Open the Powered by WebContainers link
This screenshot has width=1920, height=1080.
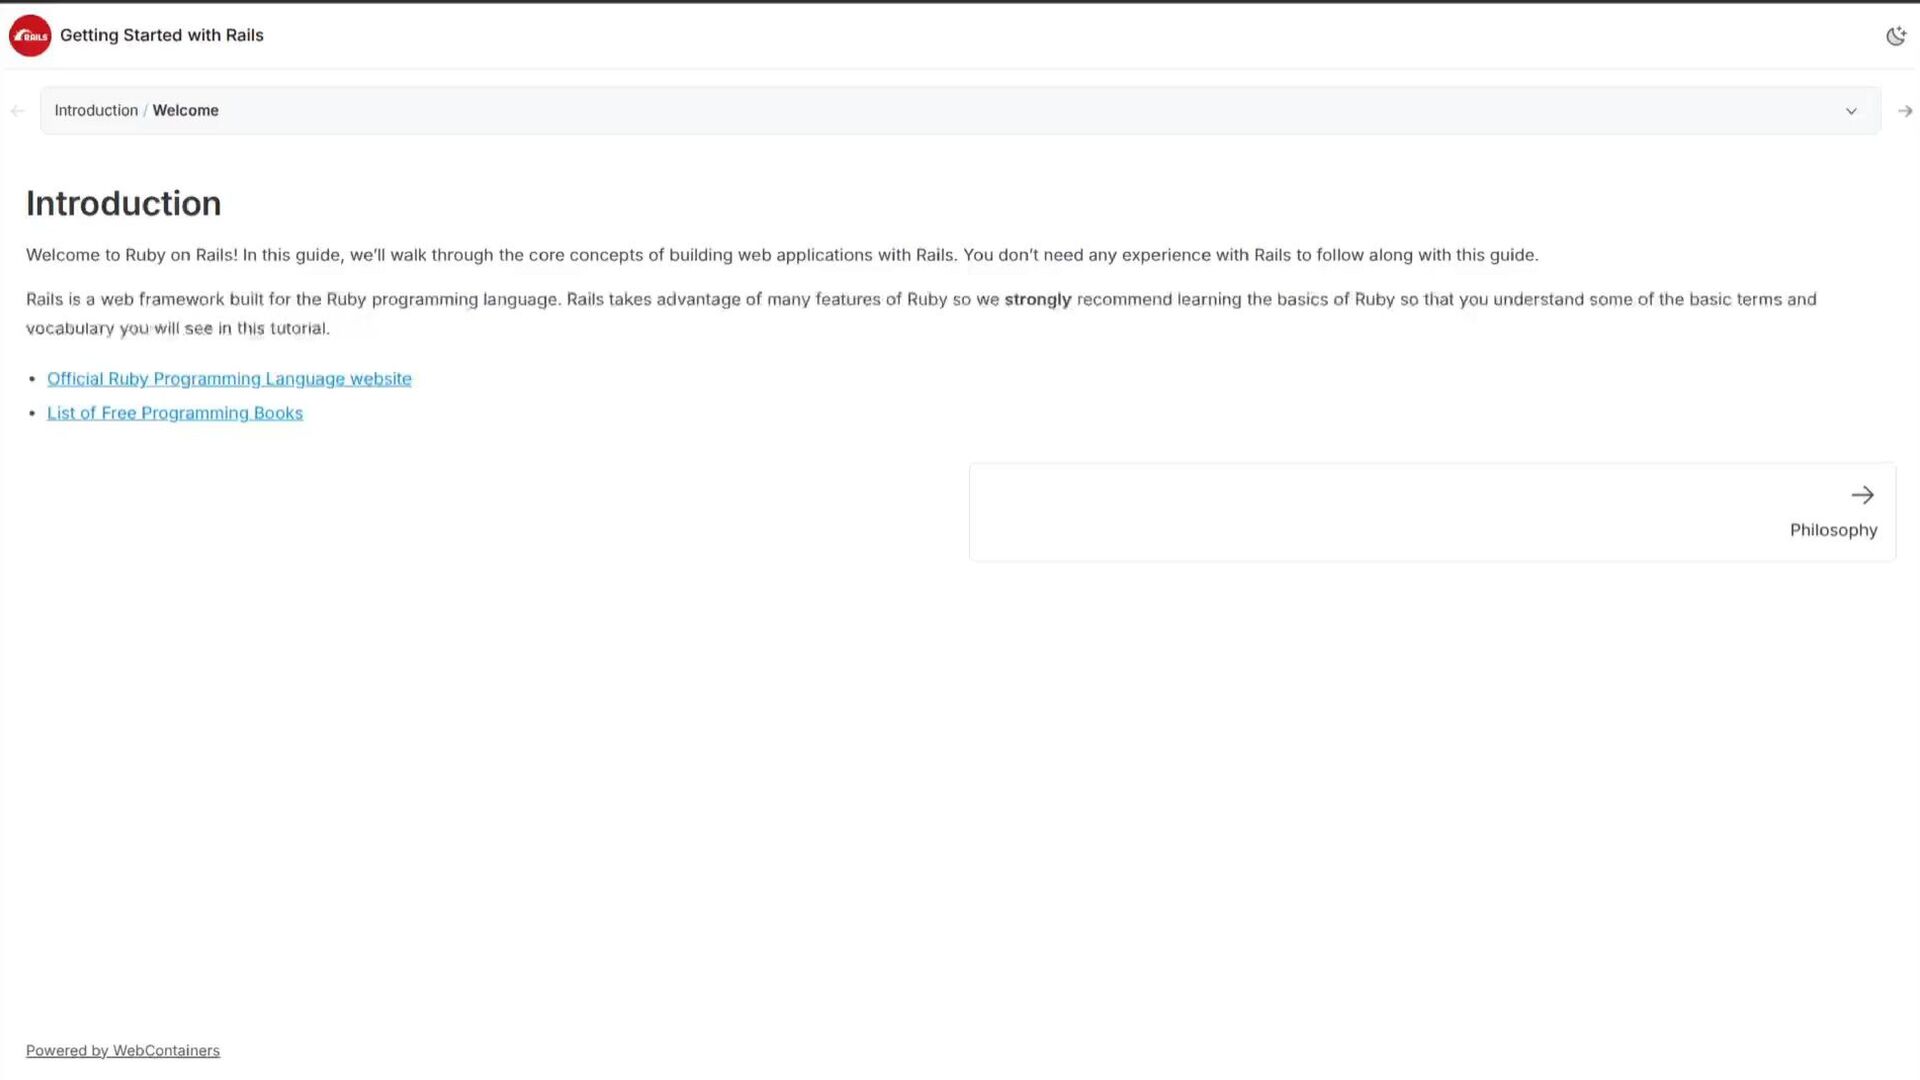coord(123,1050)
